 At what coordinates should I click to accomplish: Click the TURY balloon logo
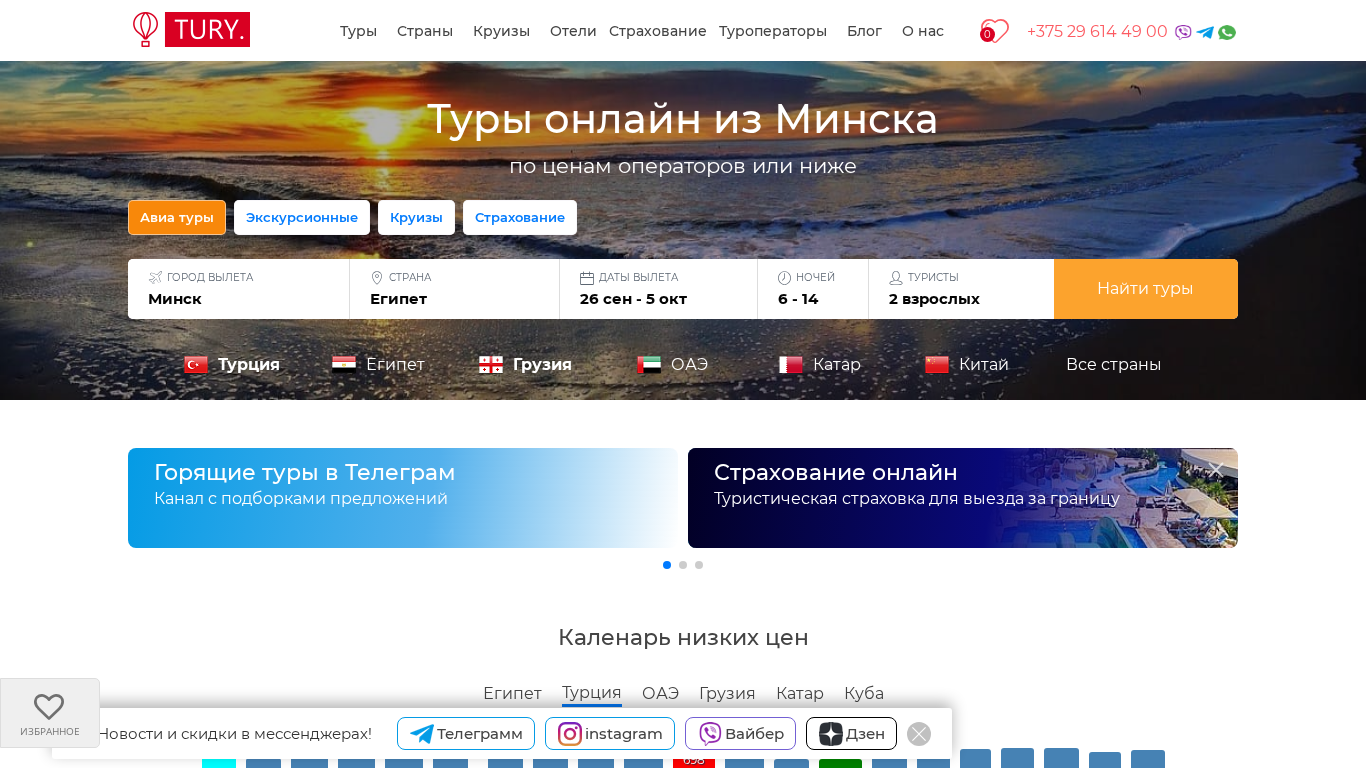pos(191,30)
